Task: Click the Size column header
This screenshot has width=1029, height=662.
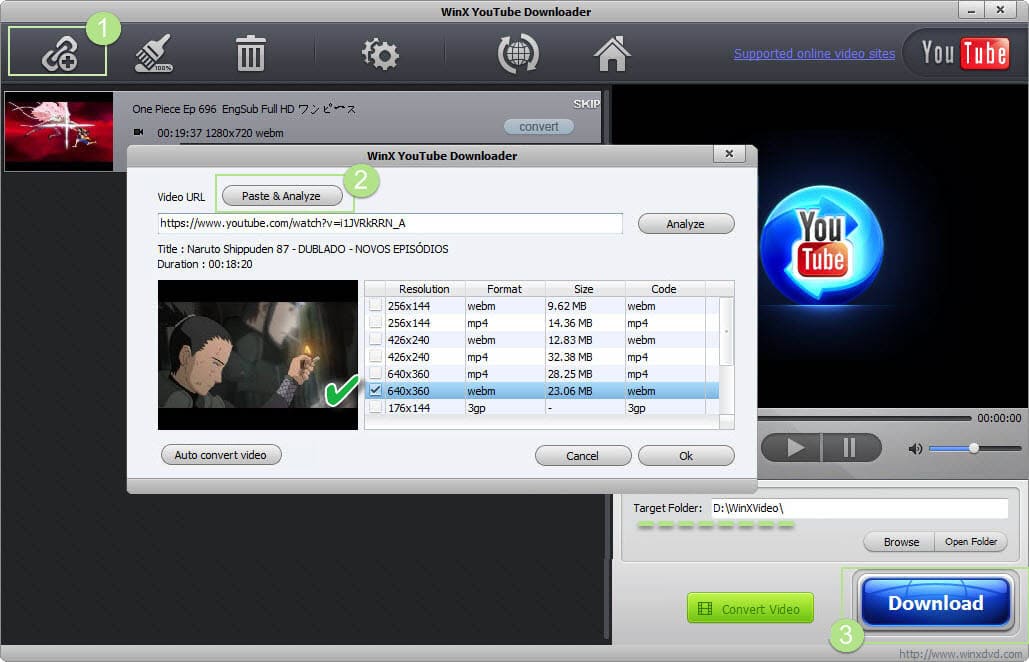Action: click(584, 289)
